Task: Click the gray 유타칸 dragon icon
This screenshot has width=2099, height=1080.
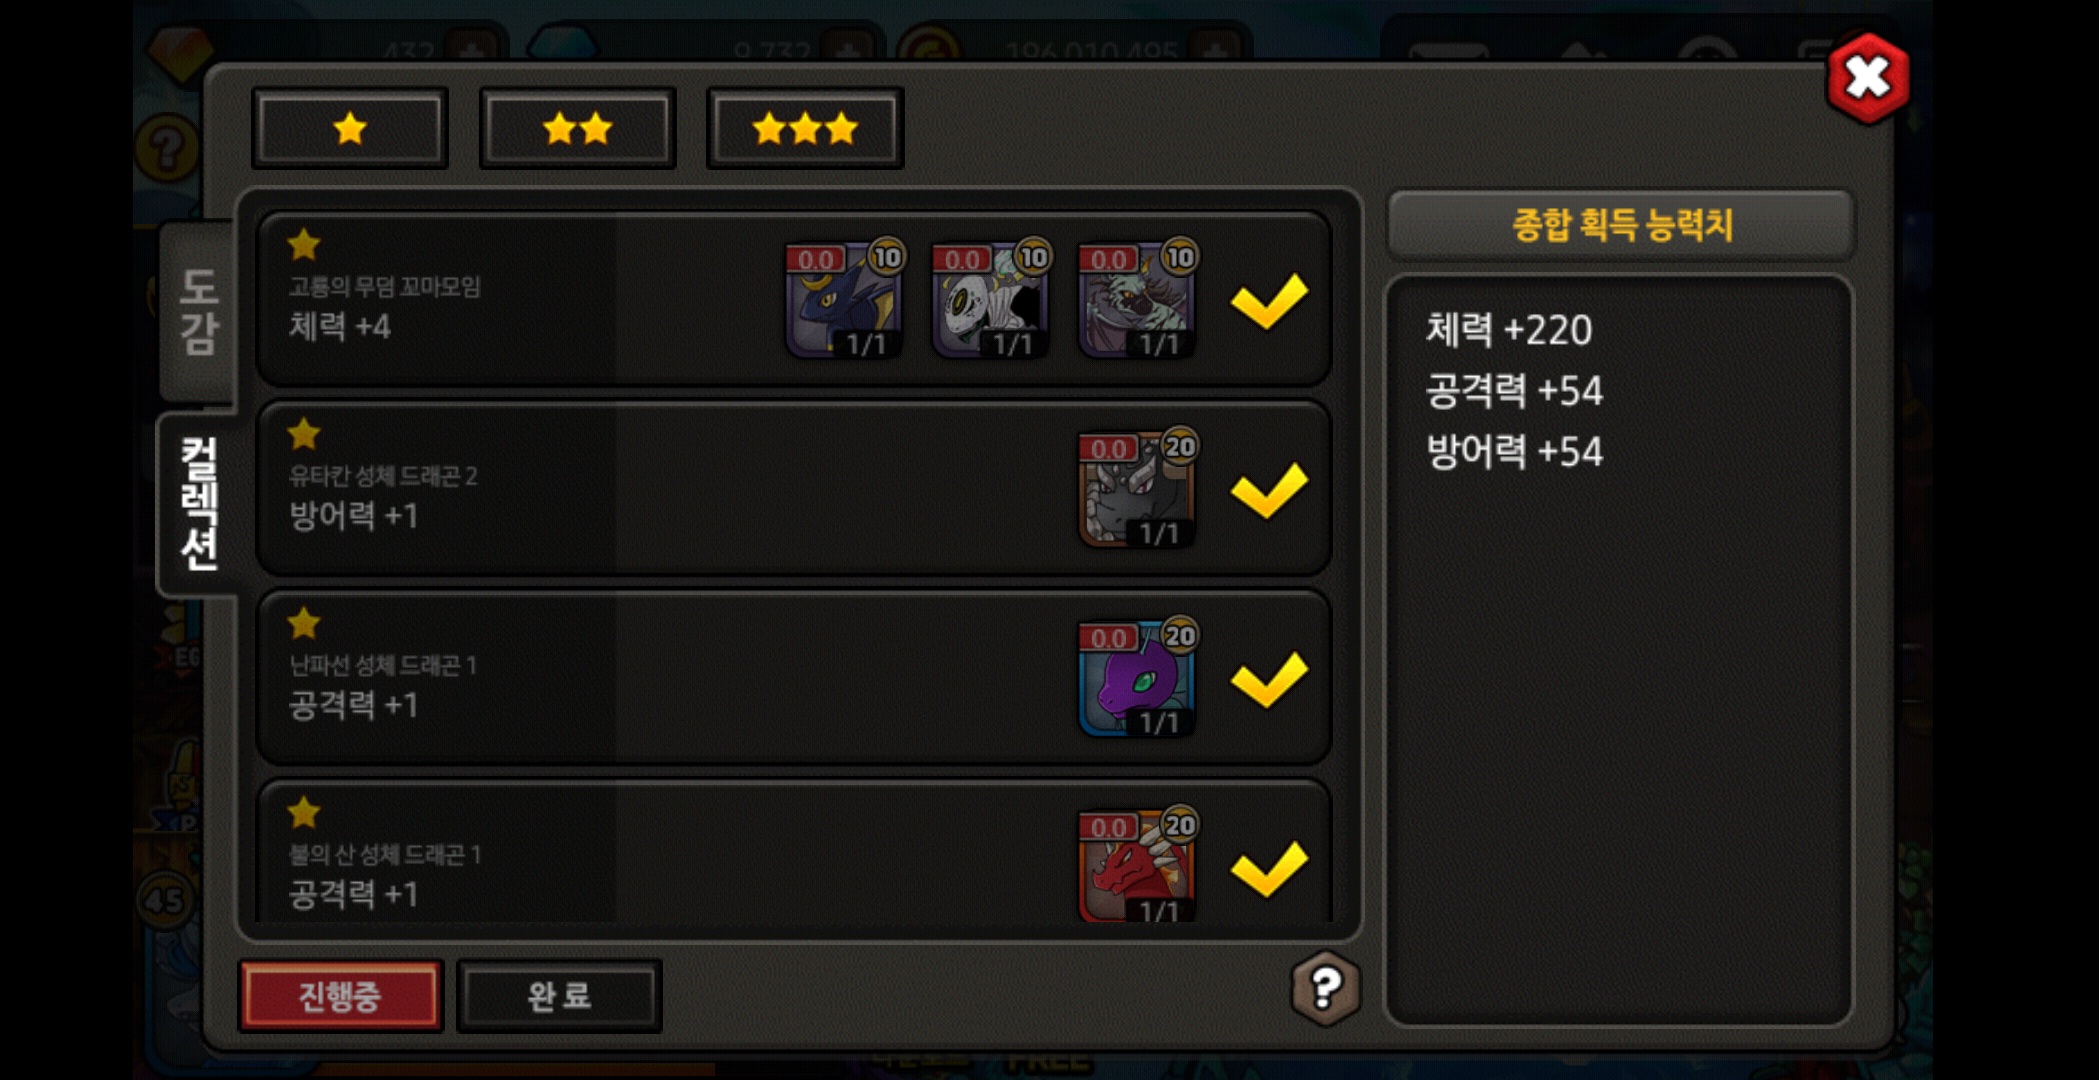Action: point(1137,489)
